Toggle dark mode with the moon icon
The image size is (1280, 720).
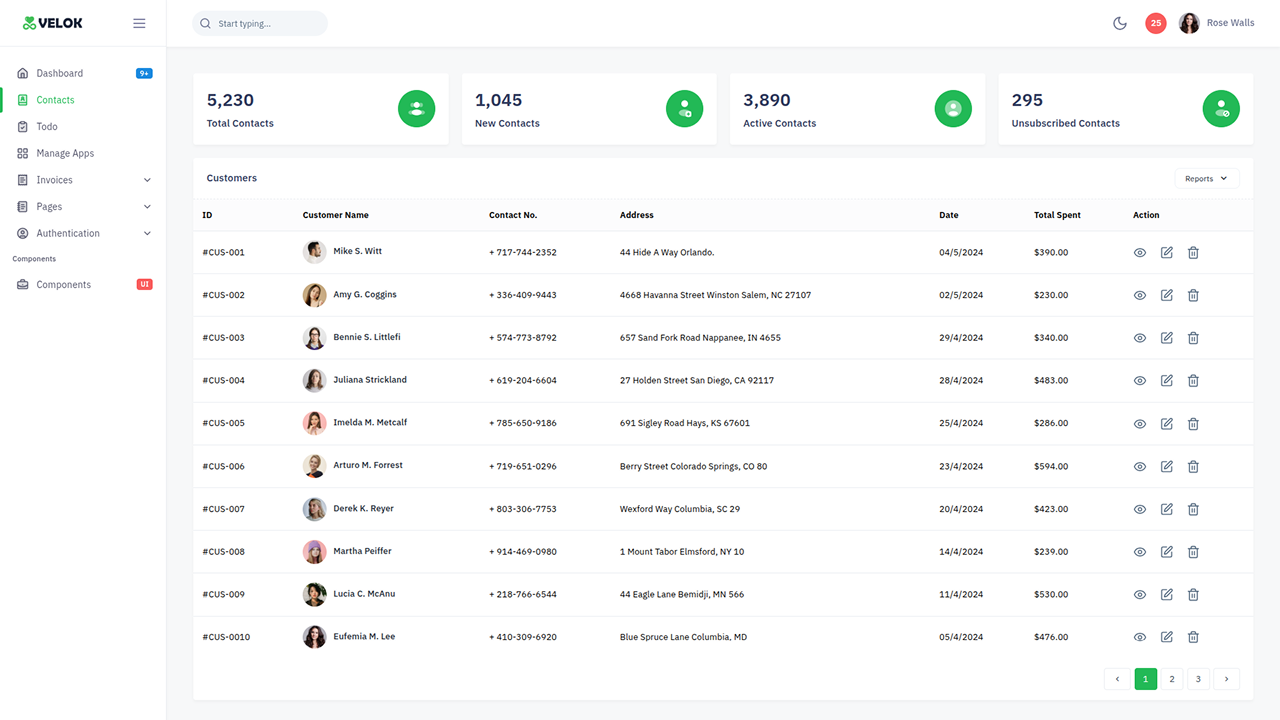pos(1120,23)
